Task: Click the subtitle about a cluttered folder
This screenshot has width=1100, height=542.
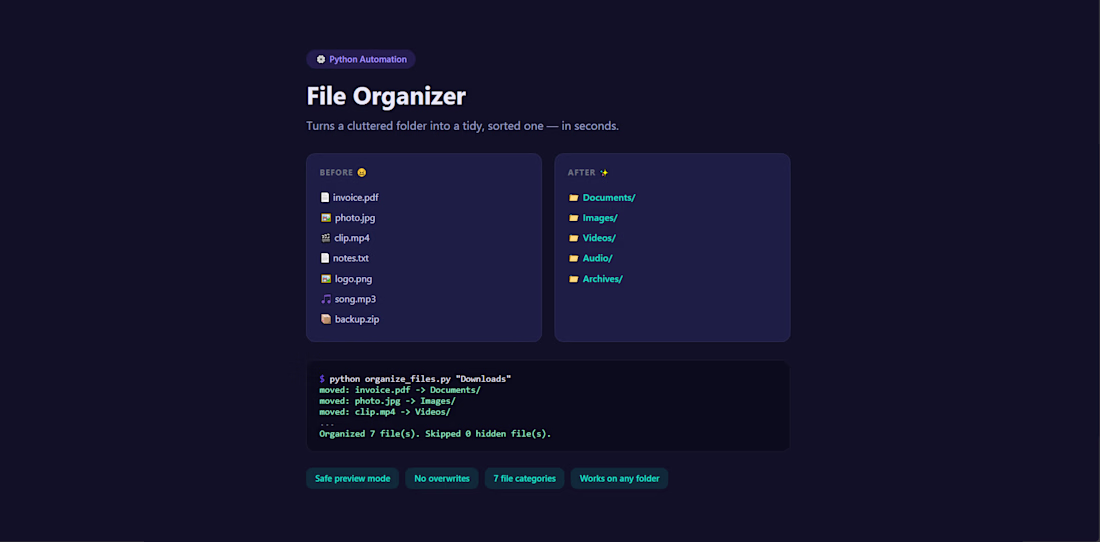Action: [462, 126]
